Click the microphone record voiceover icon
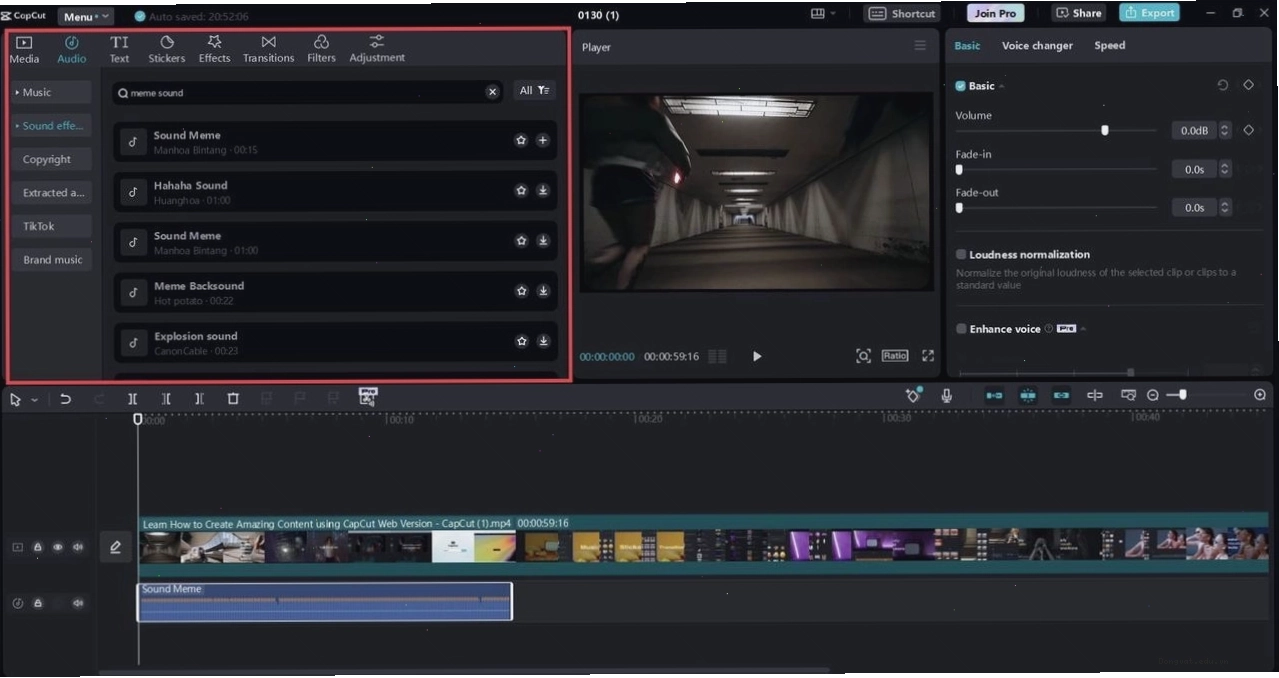This screenshot has height=678, width=1279. click(946, 396)
